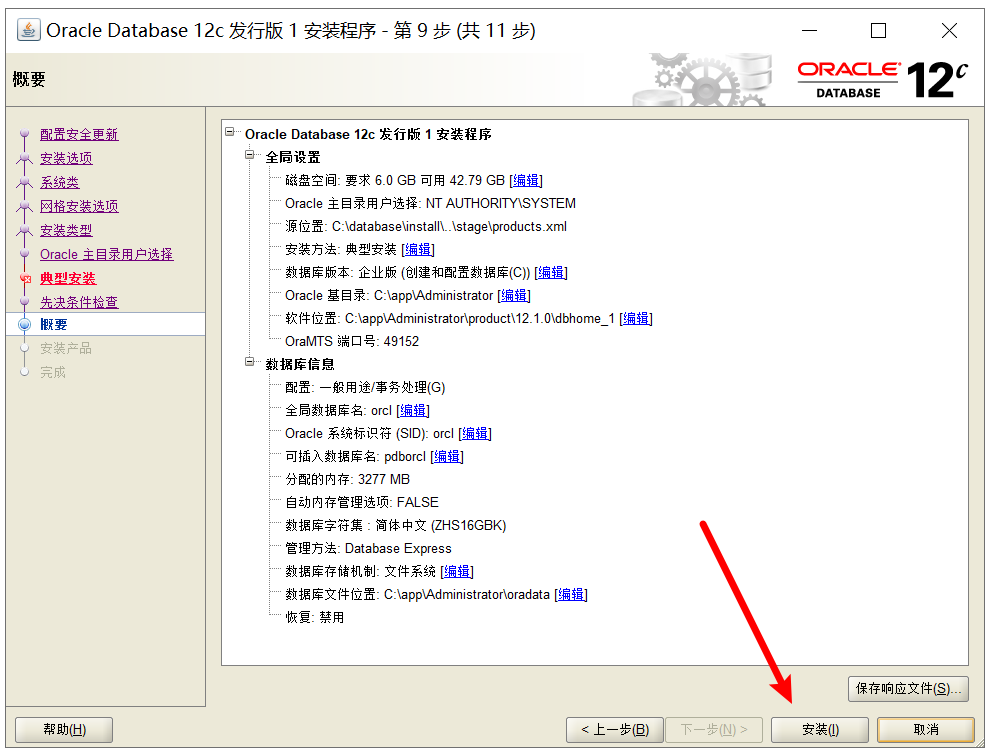Image resolution: width=991 pixels, height=754 pixels.
Task: Start installation with 安装(I) button
Action: point(820,729)
